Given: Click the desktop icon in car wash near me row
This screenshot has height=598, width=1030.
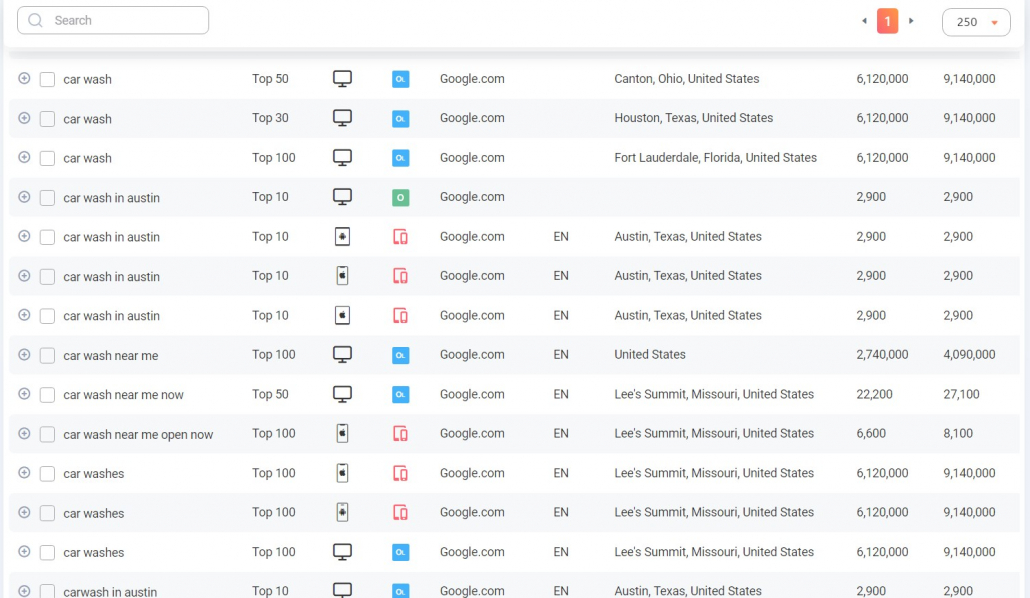Looking at the screenshot, I should 342,355.
